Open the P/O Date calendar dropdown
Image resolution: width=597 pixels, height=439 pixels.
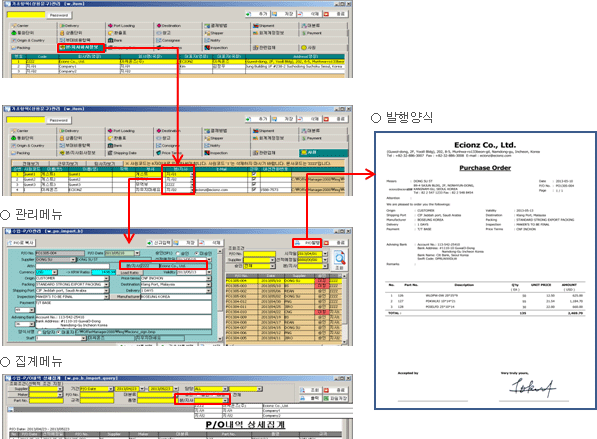point(137,253)
